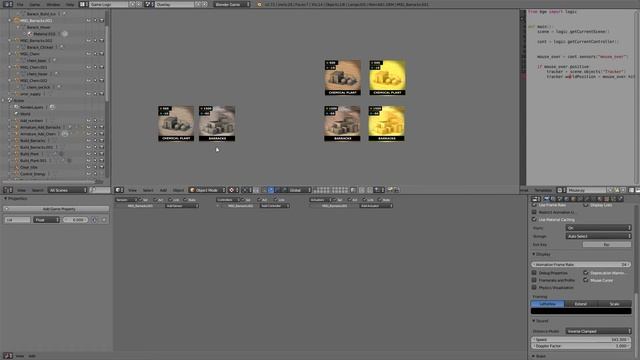640x360 pixels.
Task: Open the Game Logic screen layout dropdown
Action: click(109, 4)
